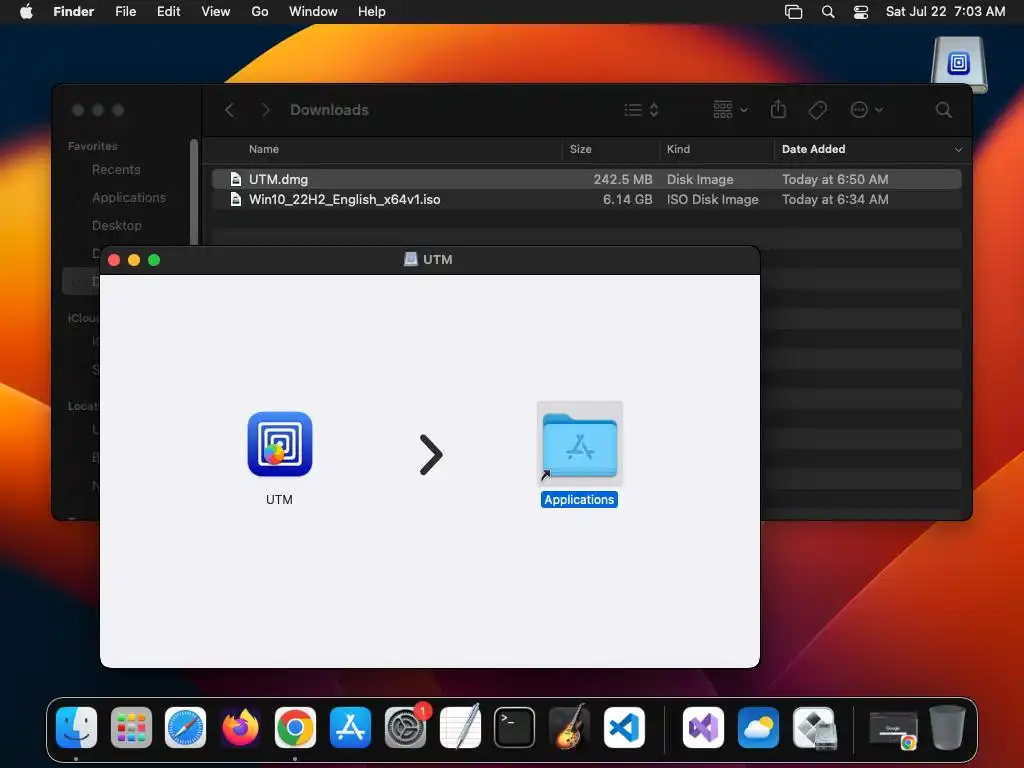Open the Go menu
This screenshot has width=1024, height=768.
260,11
